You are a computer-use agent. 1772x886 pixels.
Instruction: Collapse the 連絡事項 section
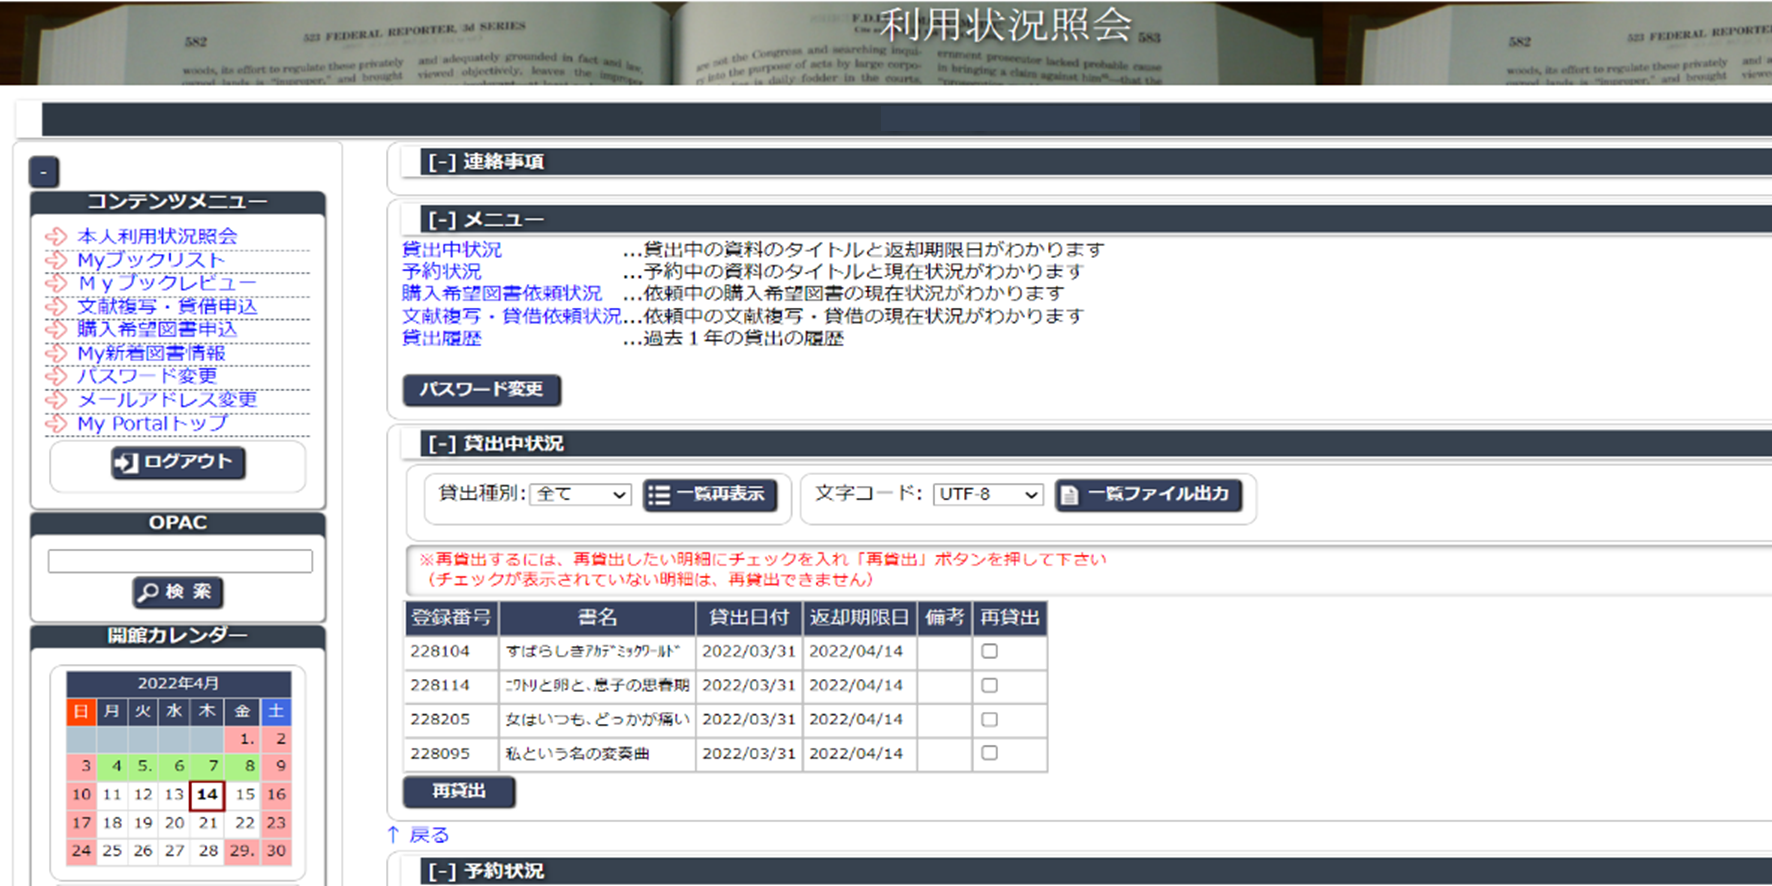(442, 162)
